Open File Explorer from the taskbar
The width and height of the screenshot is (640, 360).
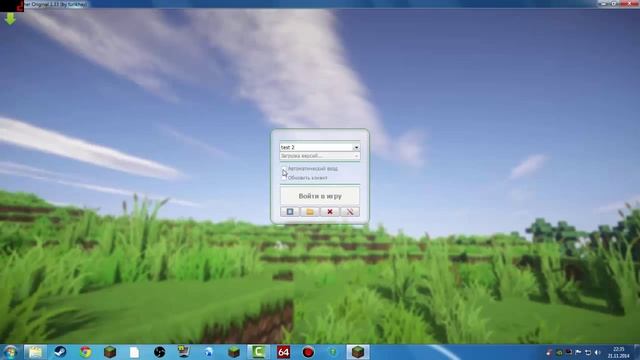coord(35,352)
